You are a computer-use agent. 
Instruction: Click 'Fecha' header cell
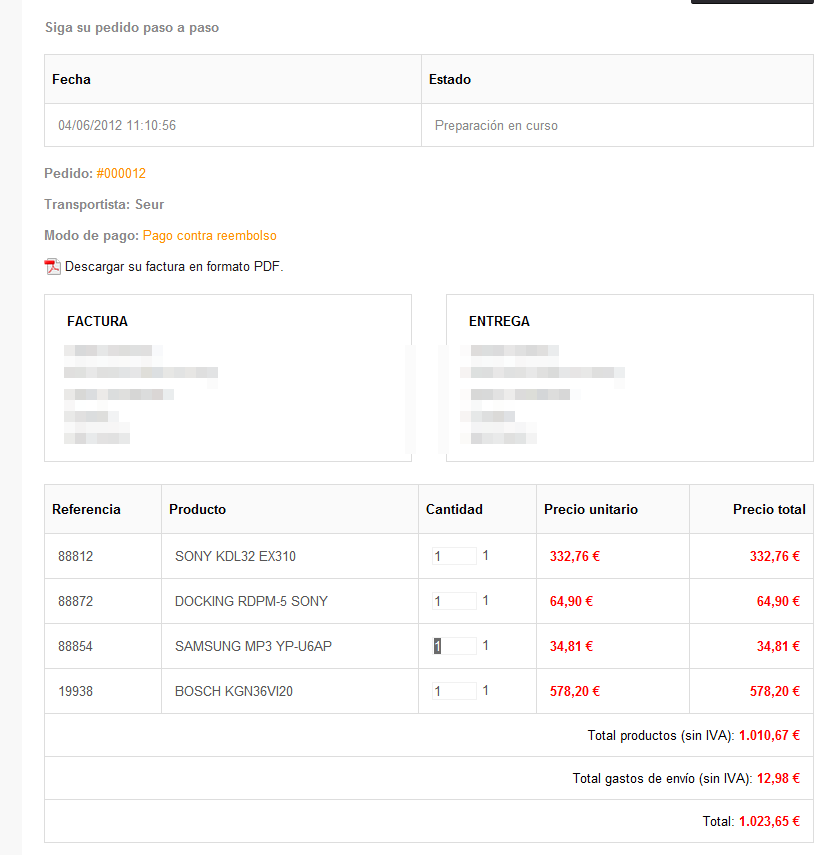(233, 79)
